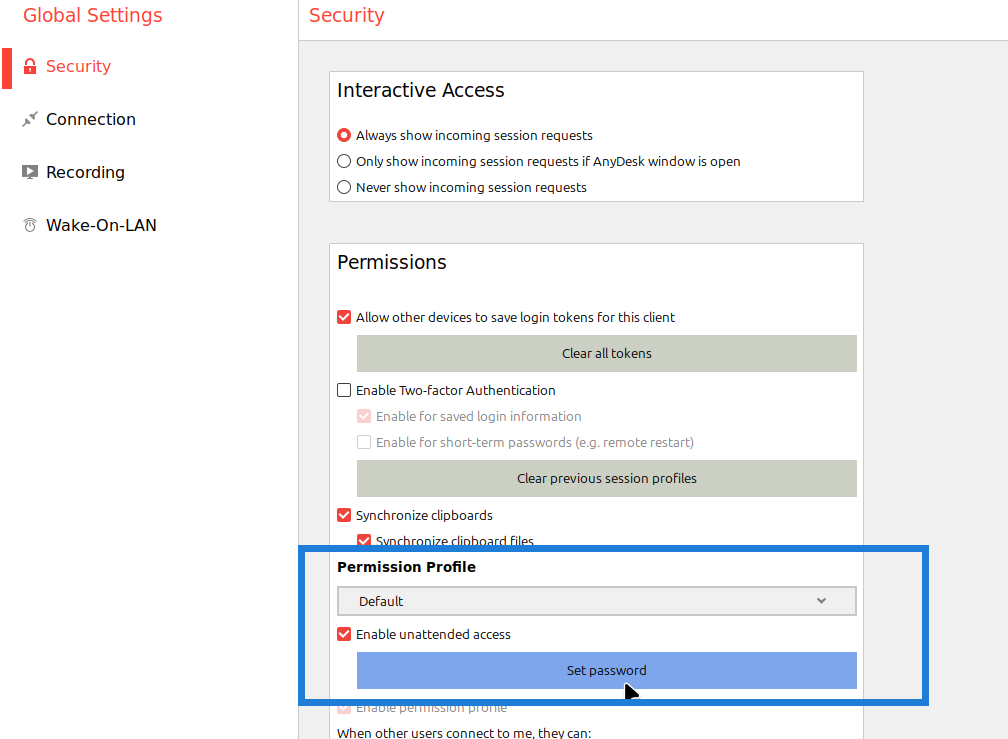Image resolution: width=1008 pixels, height=739 pixels.
Task: Toggle Enable for saved login information
Action: 364,416
